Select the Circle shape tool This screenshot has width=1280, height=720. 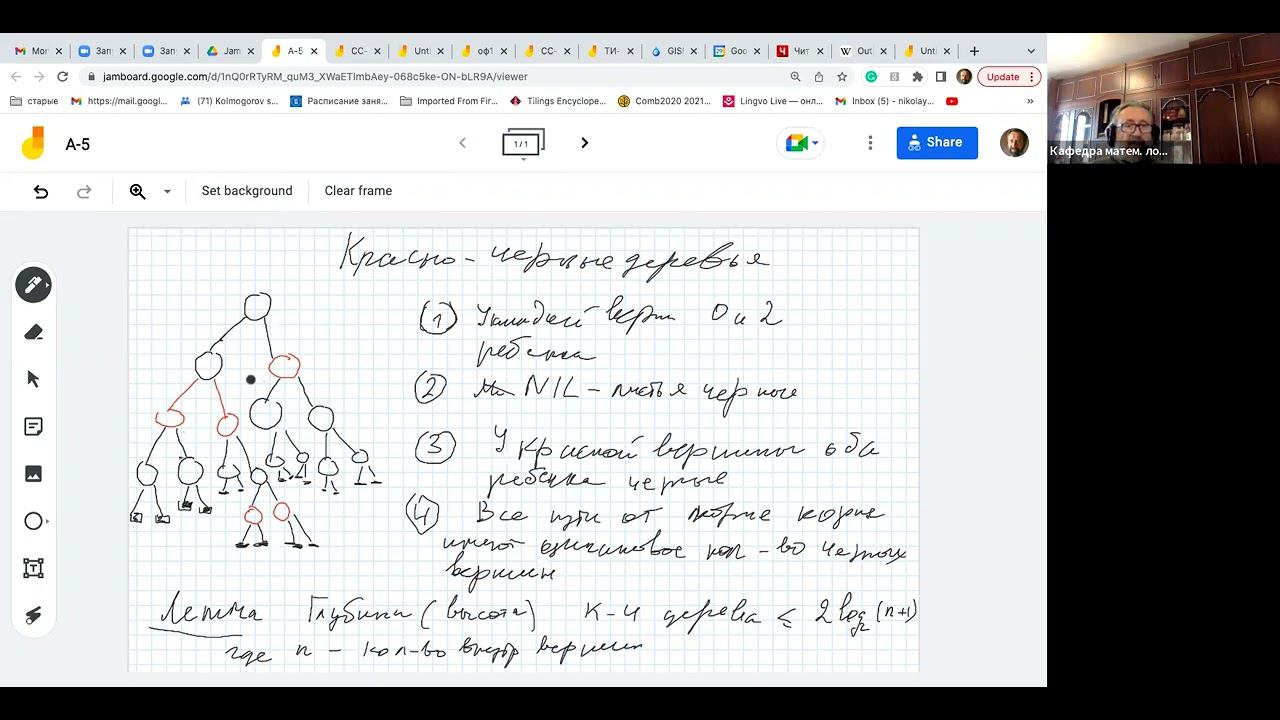(33, 521)
